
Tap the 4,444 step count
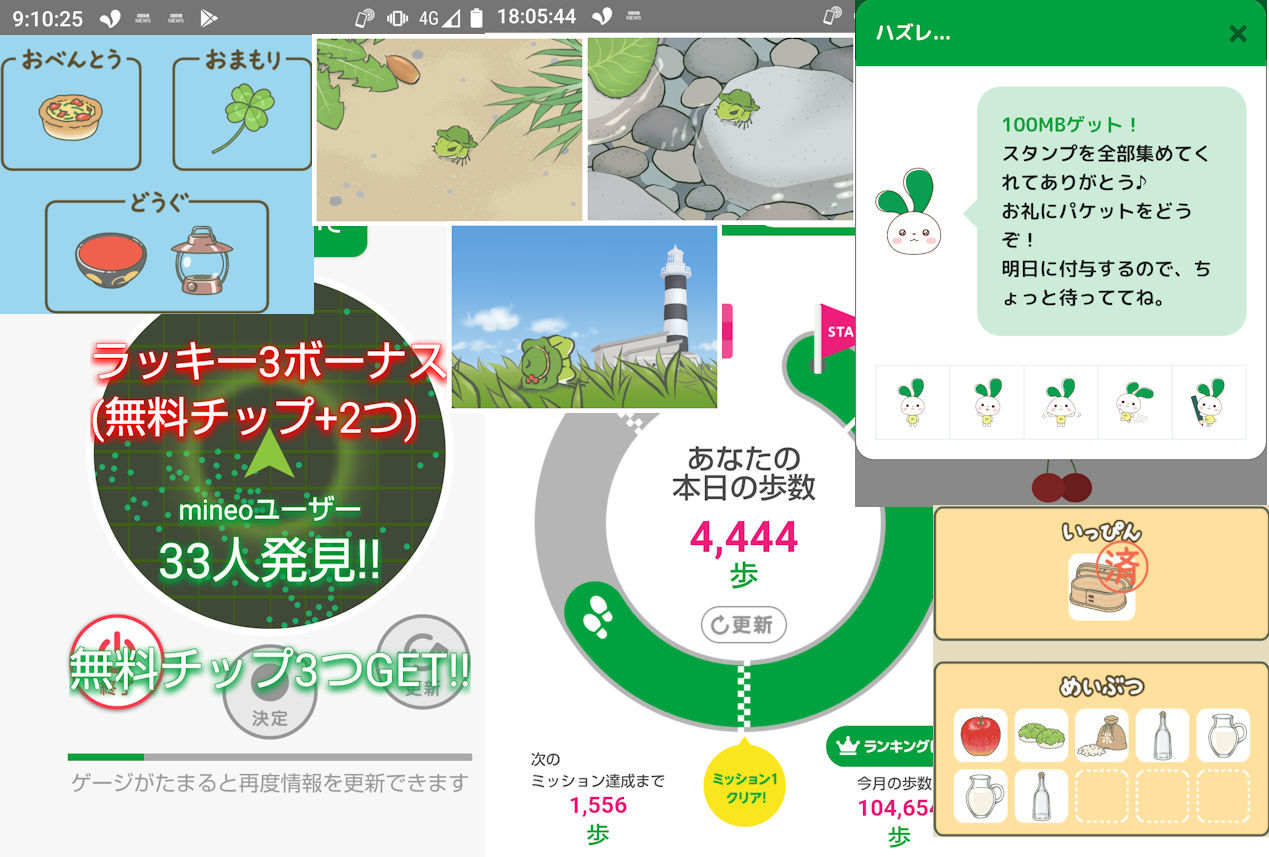[743, 538]
